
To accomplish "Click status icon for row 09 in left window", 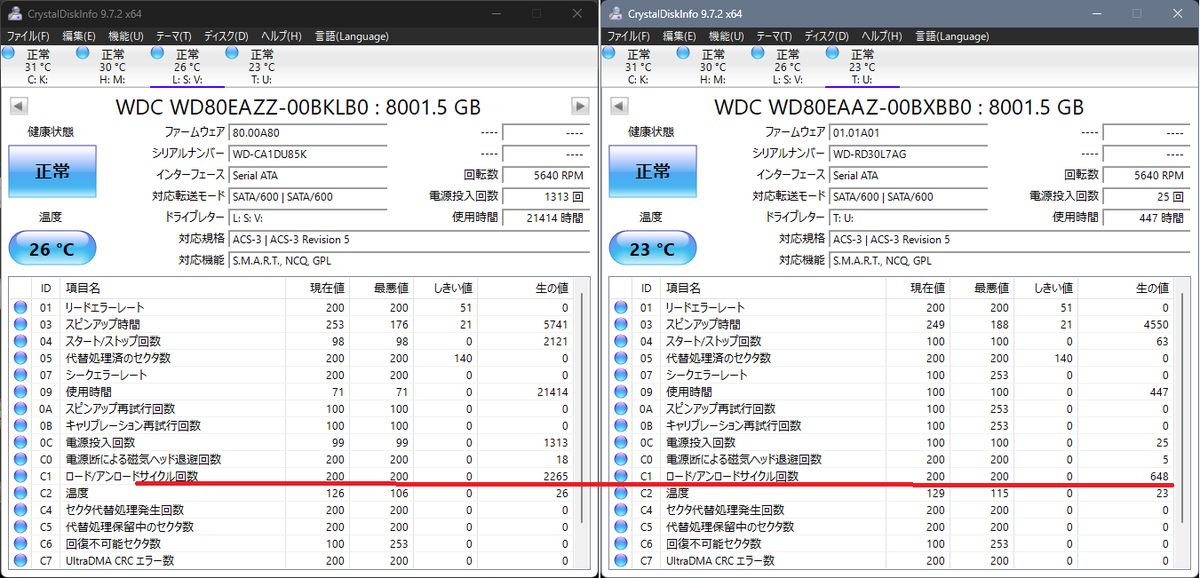I will (20, 392).
